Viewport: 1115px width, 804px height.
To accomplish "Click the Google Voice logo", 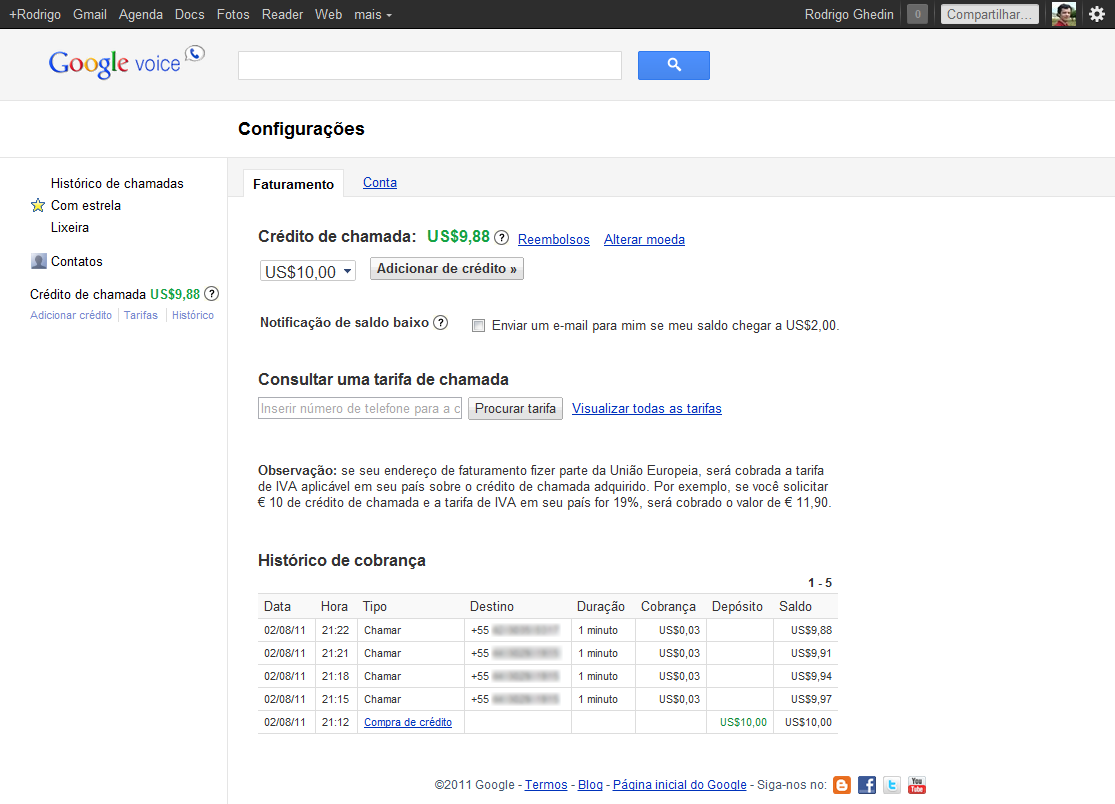I will [126, 62].
